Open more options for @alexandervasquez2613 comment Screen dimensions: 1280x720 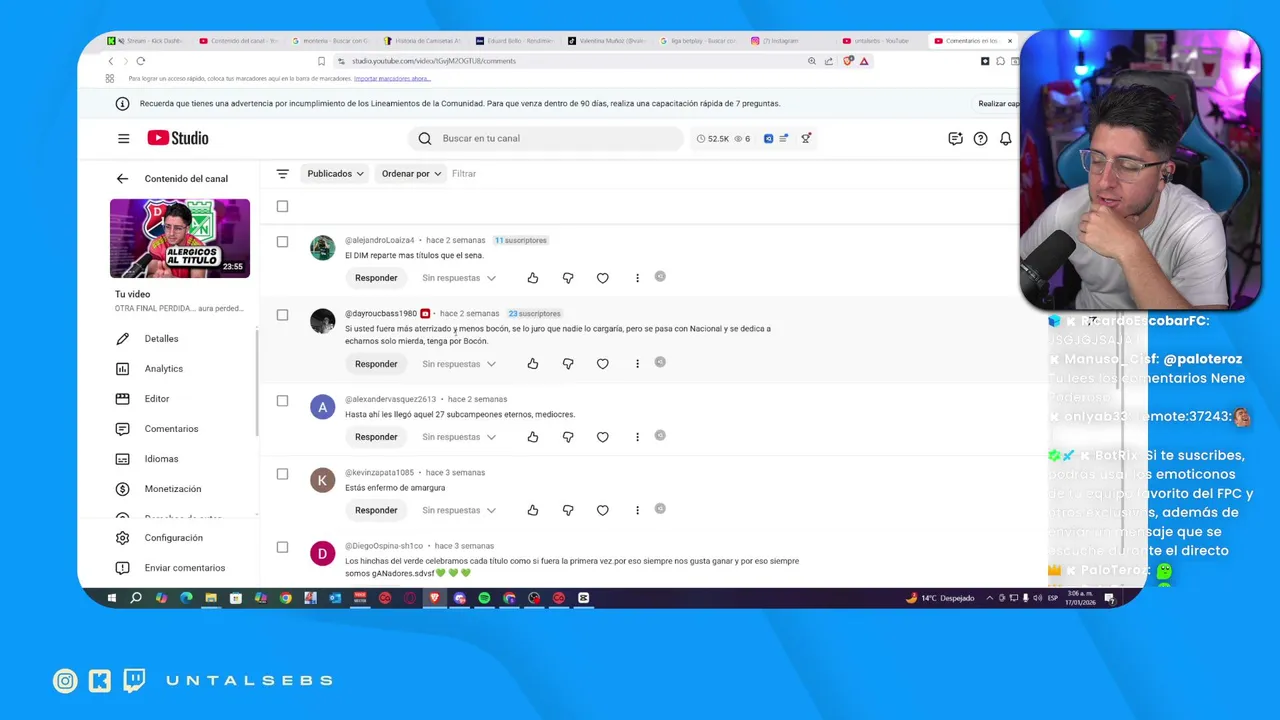pos(637,437)
